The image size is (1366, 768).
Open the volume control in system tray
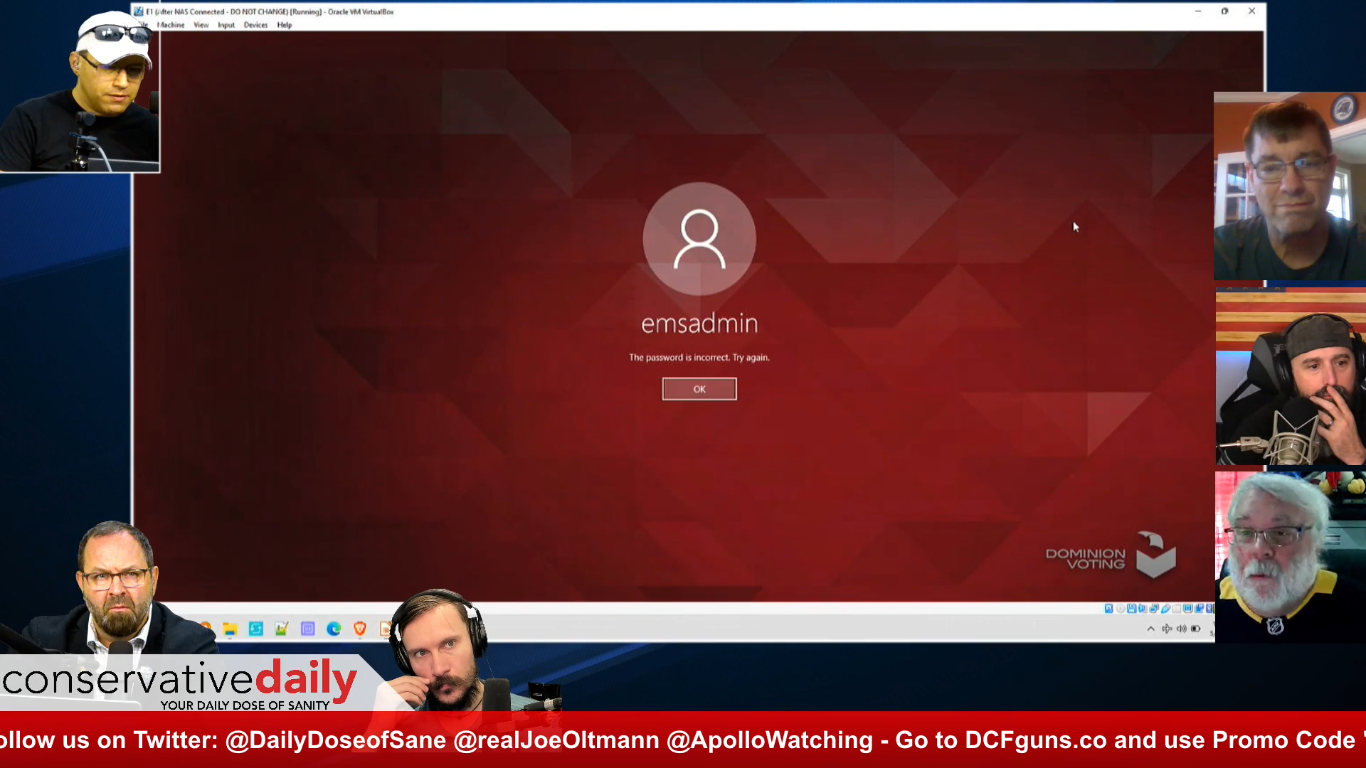pos(1182,629)
